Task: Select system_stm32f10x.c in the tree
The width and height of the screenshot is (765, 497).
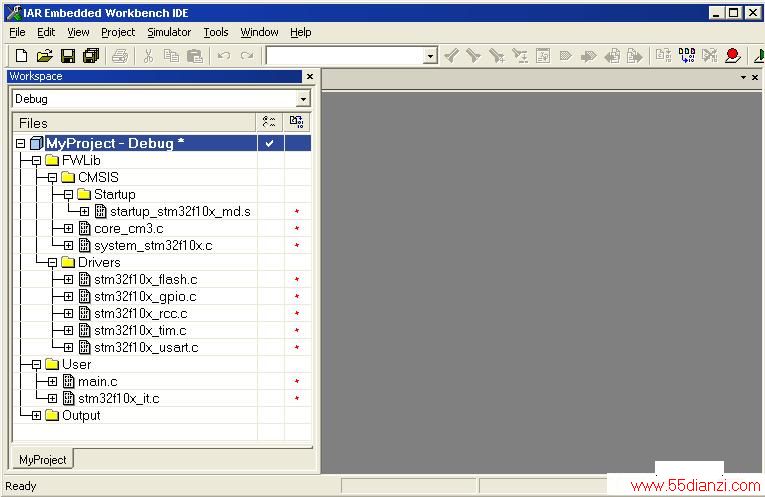Action: tap(153, 246)
